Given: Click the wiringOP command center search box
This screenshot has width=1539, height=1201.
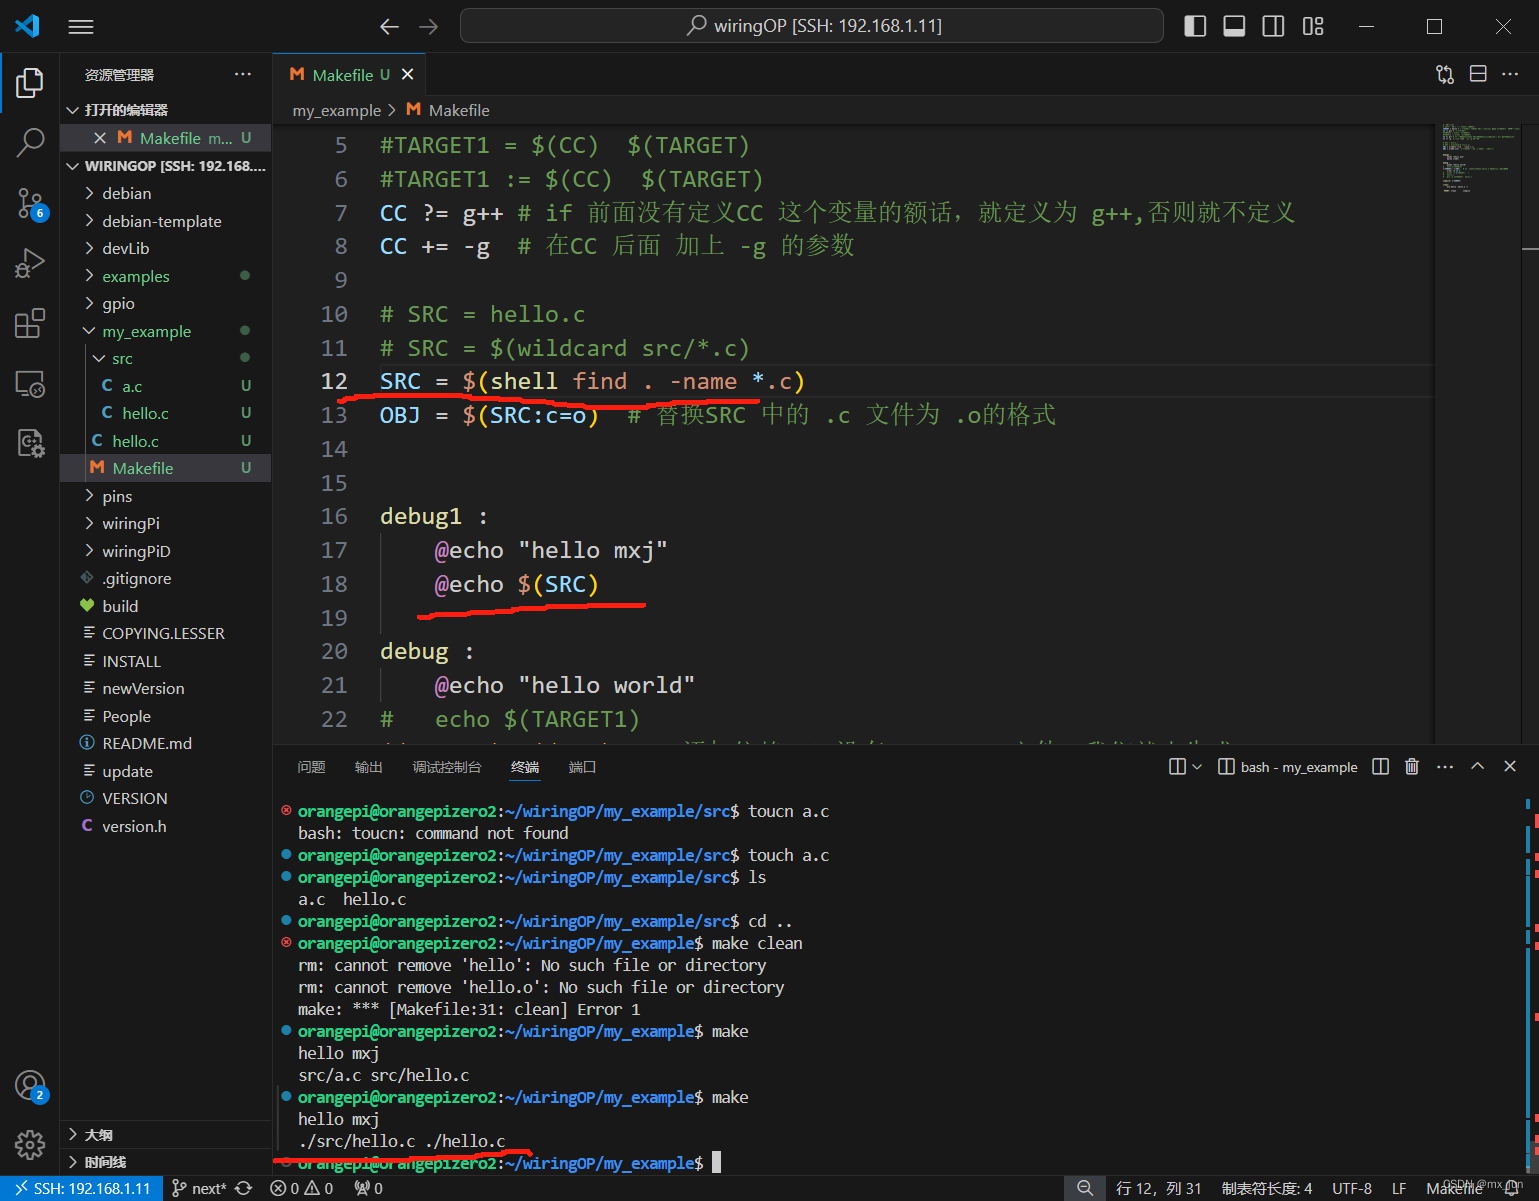Looking at the screenshot, I should click(x=811, y=26).
